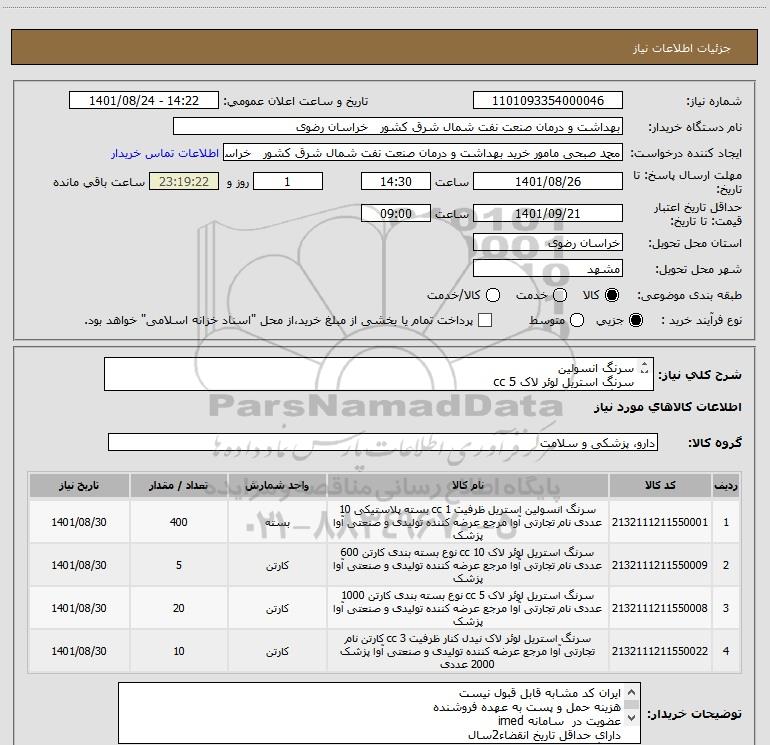Click the response deadline date 1401/08/26
The height and width of the screenshot is (745, 770).
pos(548,182)
